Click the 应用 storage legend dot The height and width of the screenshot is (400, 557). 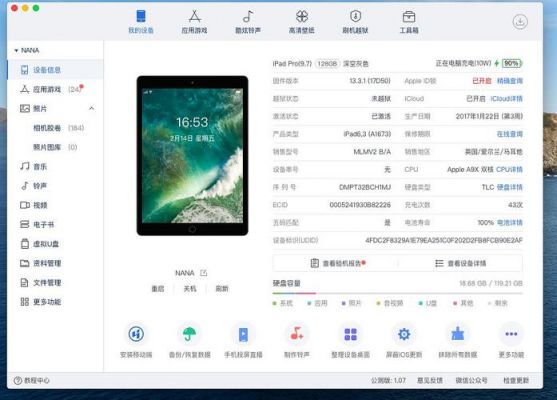309,303
